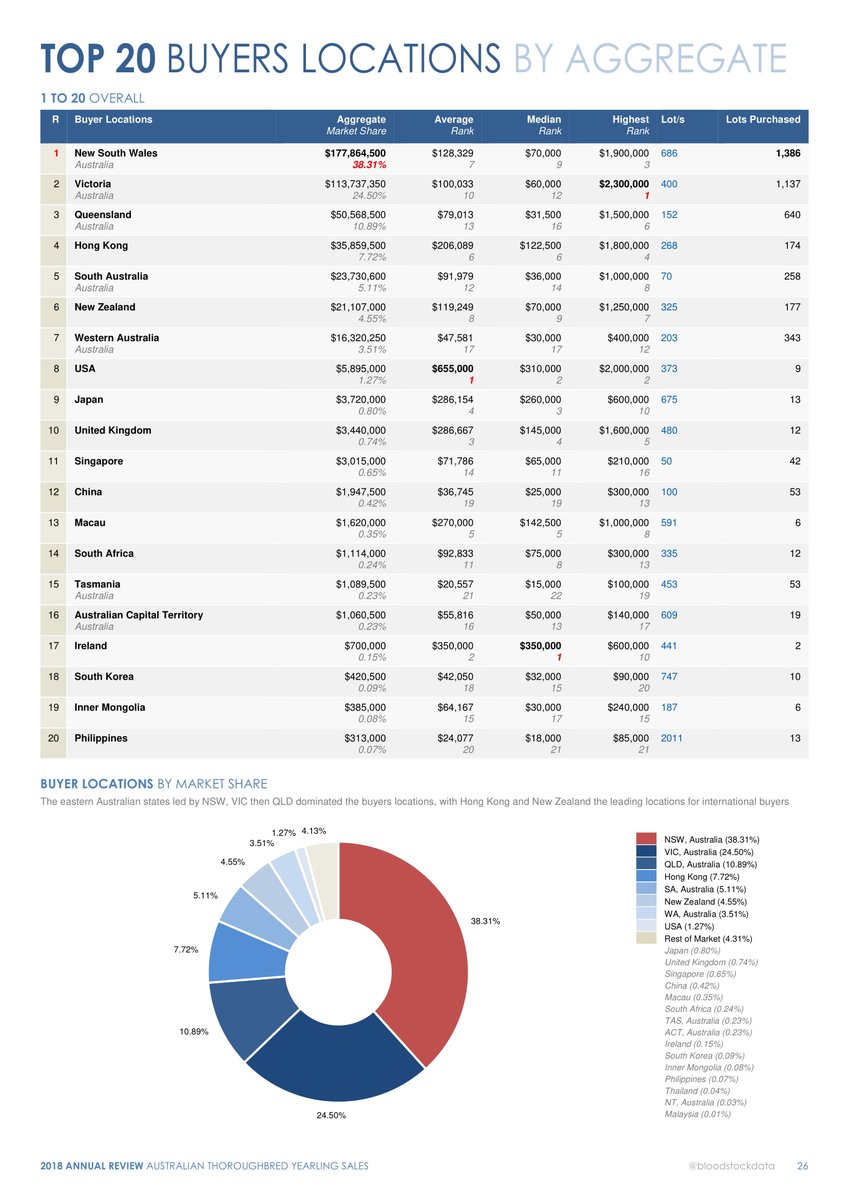Click Victoria in the buyer list
Viewport: 849px width, 1200px height.
93,184
